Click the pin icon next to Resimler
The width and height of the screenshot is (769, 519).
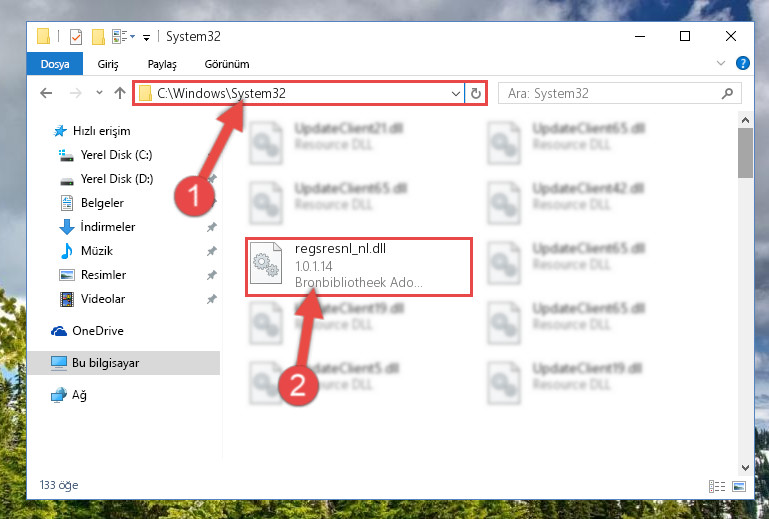pos(211,275)
